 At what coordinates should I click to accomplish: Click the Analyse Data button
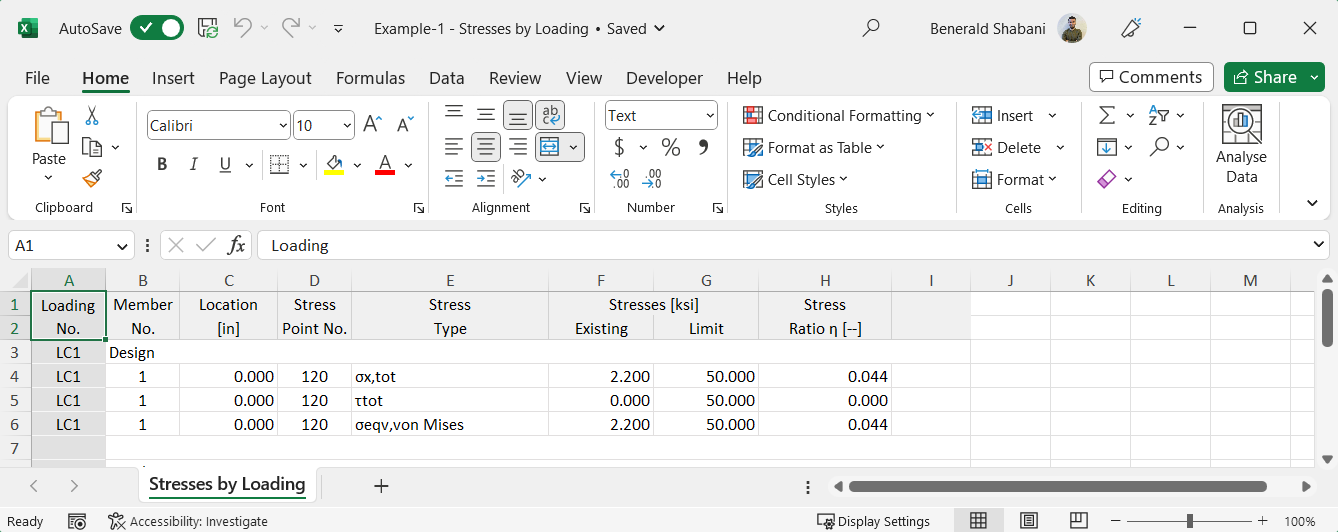[1241, 145]
